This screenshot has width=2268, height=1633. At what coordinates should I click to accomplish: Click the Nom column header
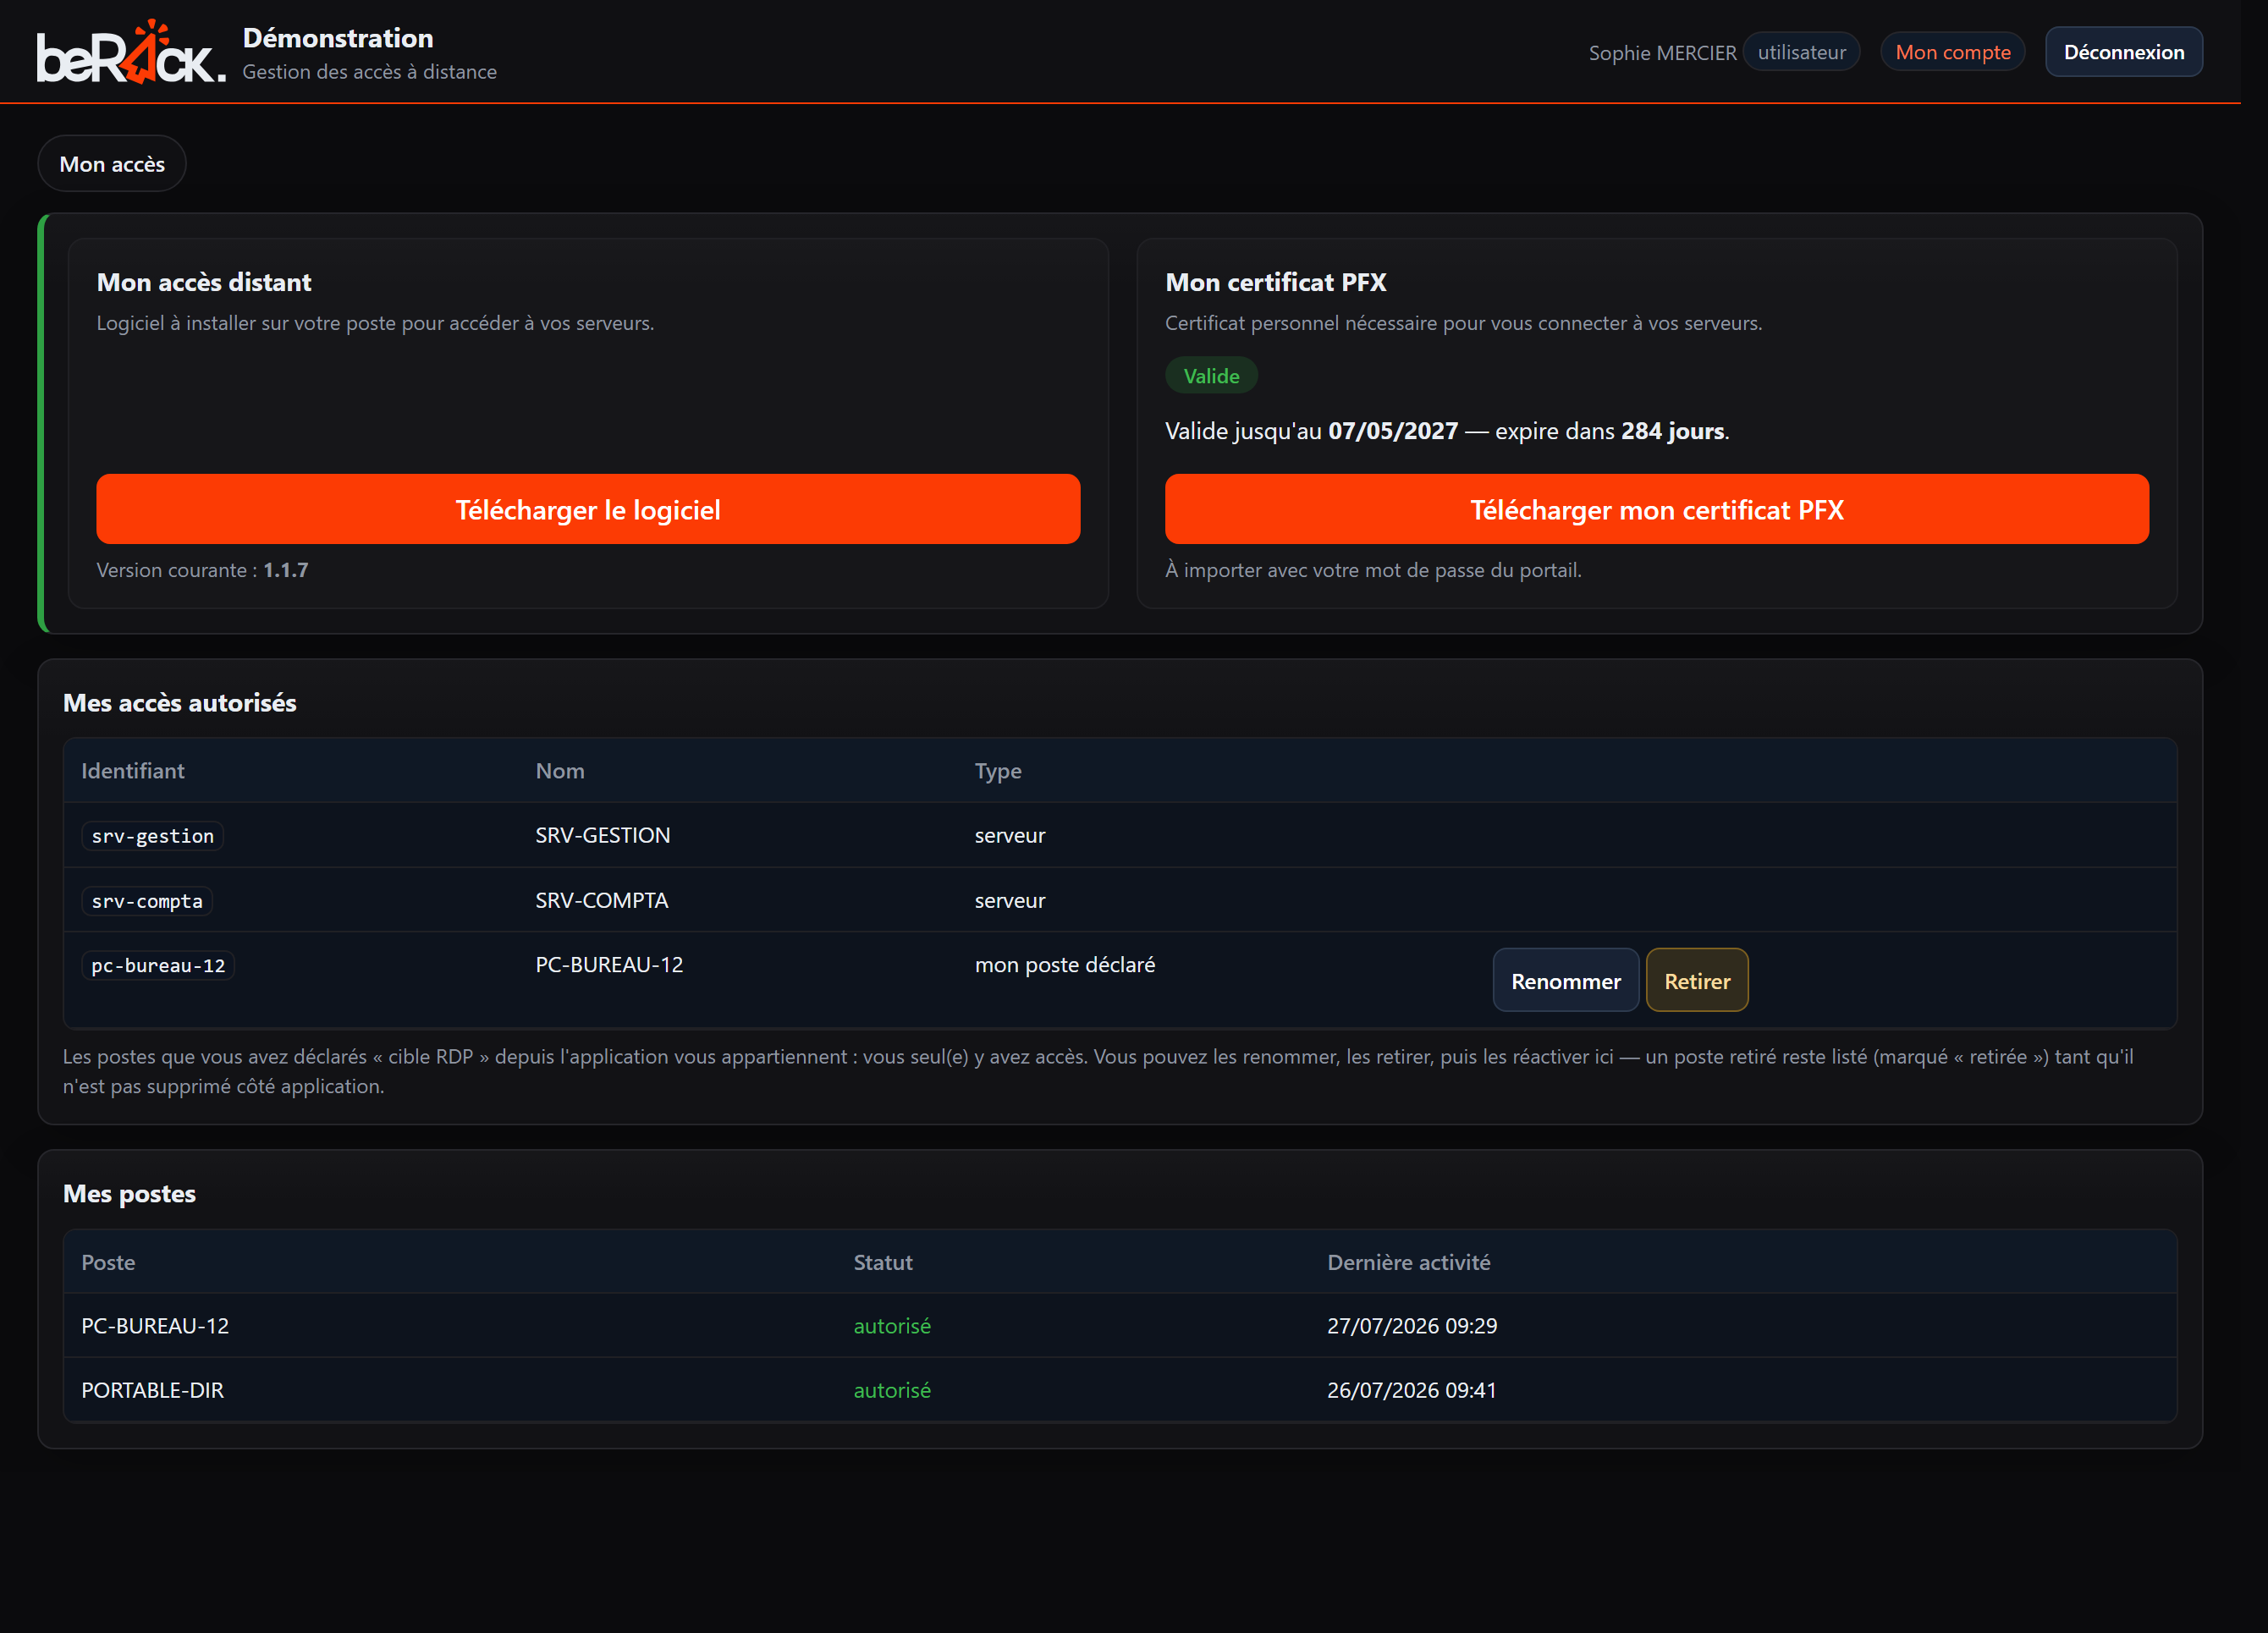tap(560, 771)
